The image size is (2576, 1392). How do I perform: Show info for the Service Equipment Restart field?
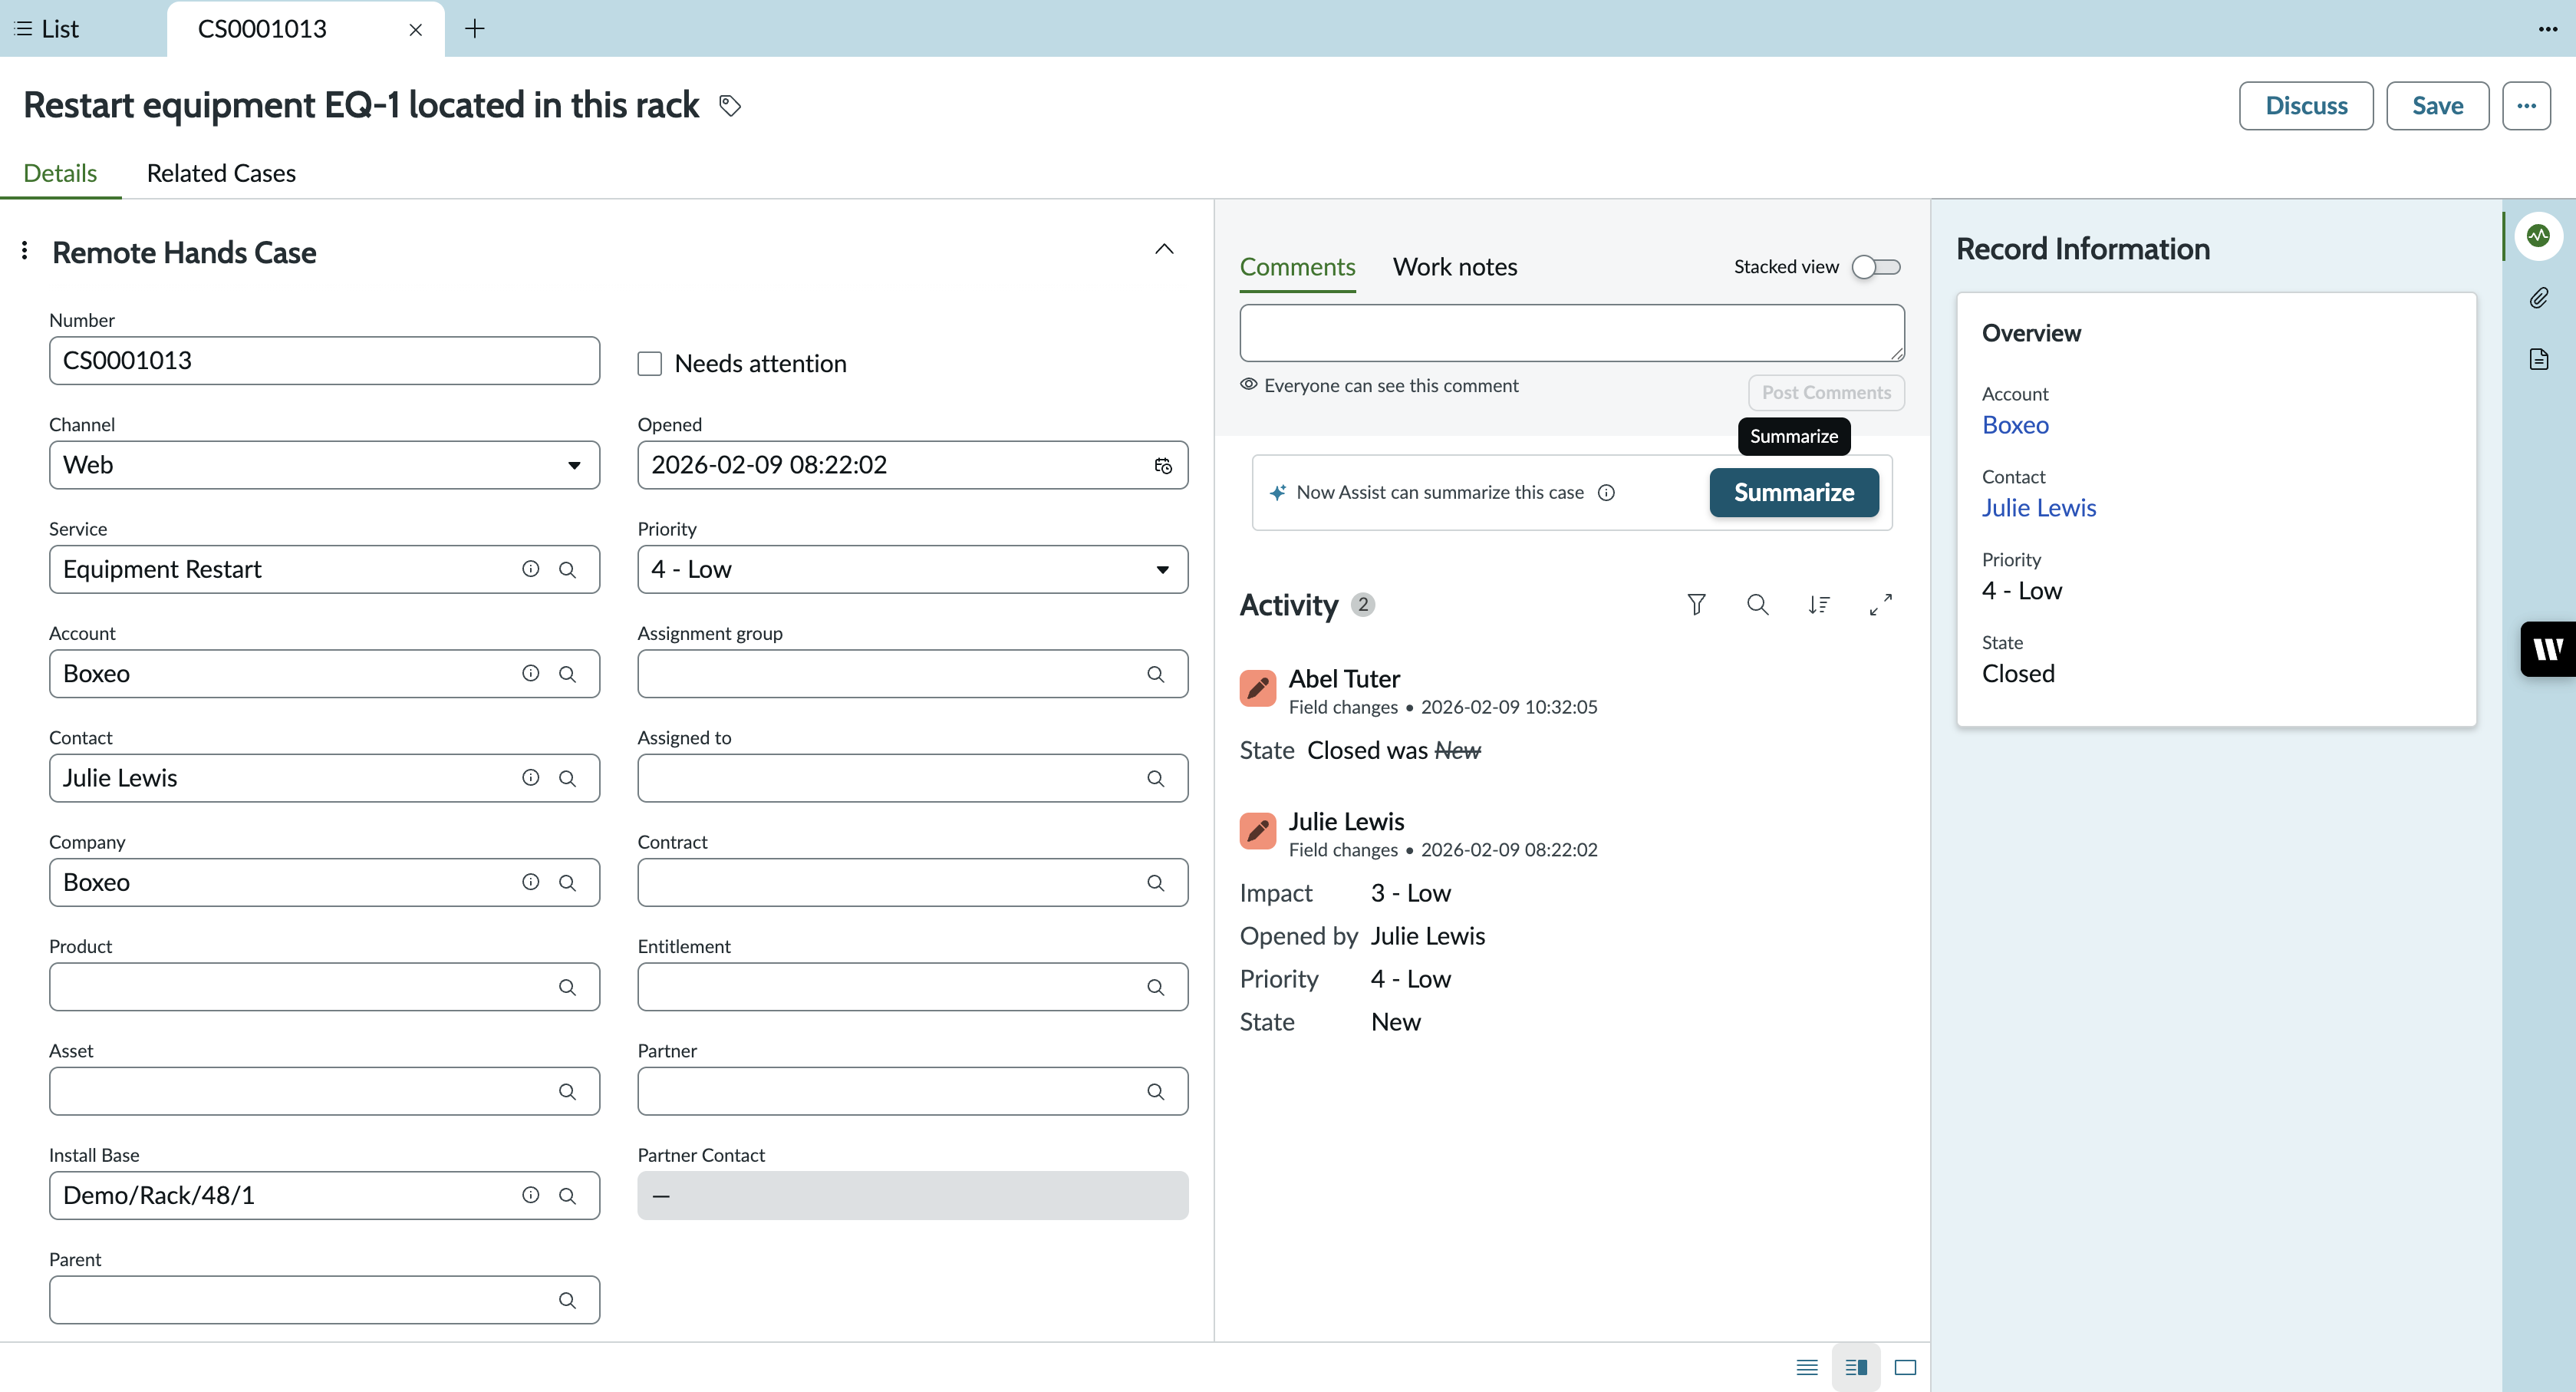[530, 569]
